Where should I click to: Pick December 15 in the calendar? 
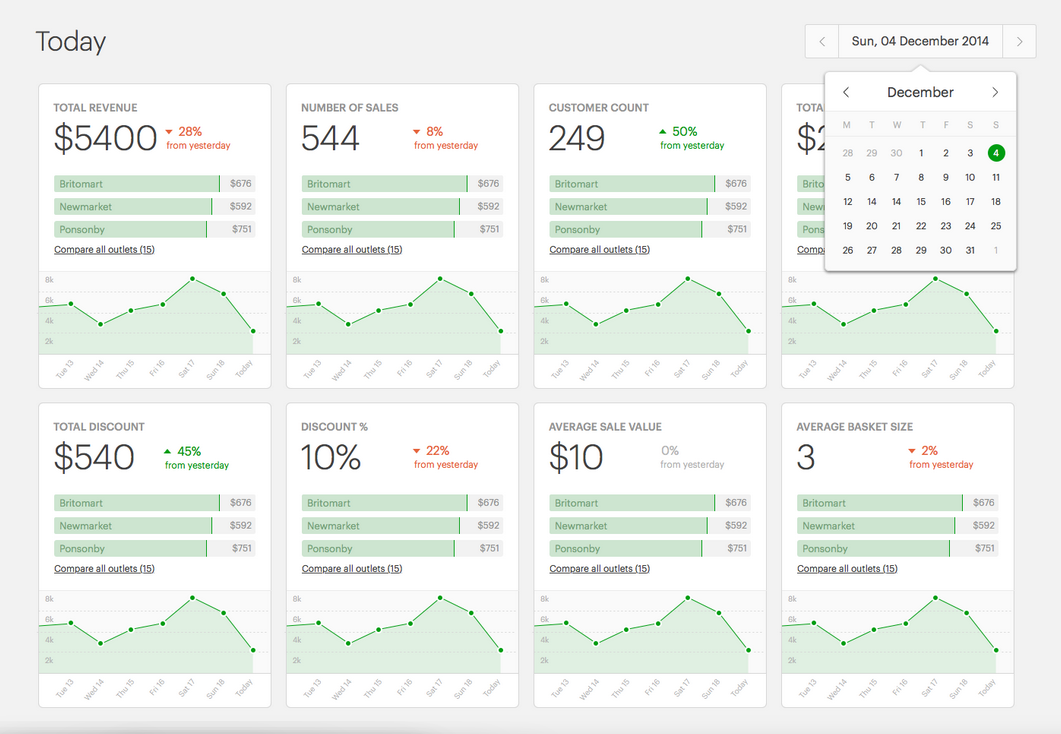coord(921,202)
